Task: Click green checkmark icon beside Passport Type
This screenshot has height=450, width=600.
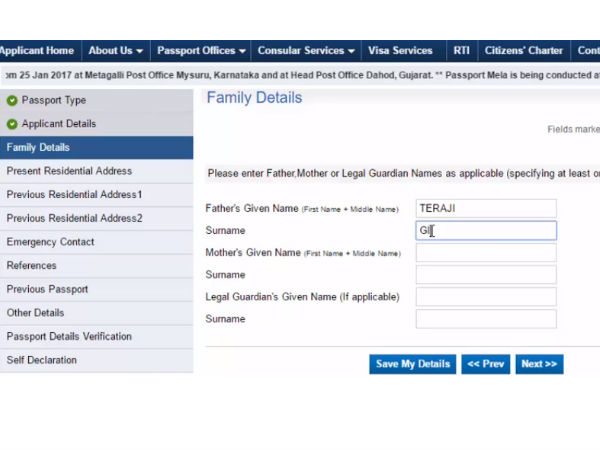Action: [x=12, y=100]
